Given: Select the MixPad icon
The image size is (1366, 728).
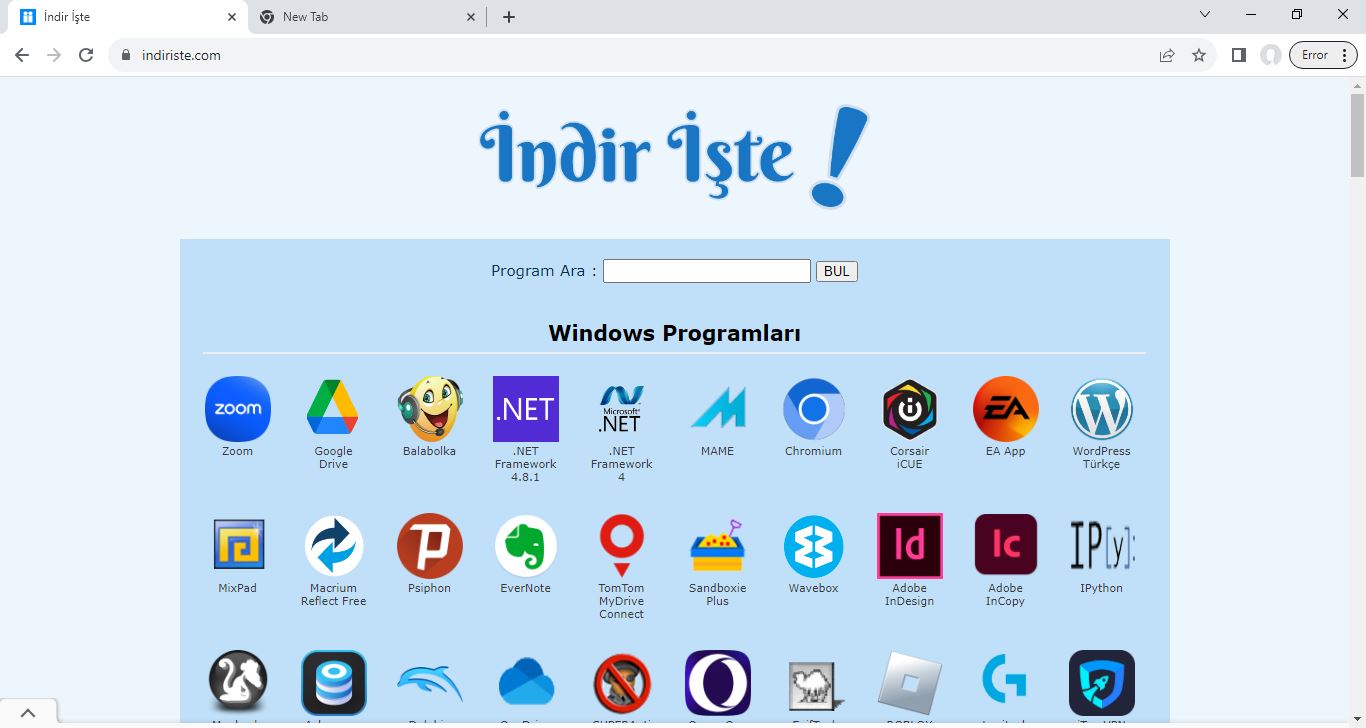Looking at the screenshot, I should 239,545.
